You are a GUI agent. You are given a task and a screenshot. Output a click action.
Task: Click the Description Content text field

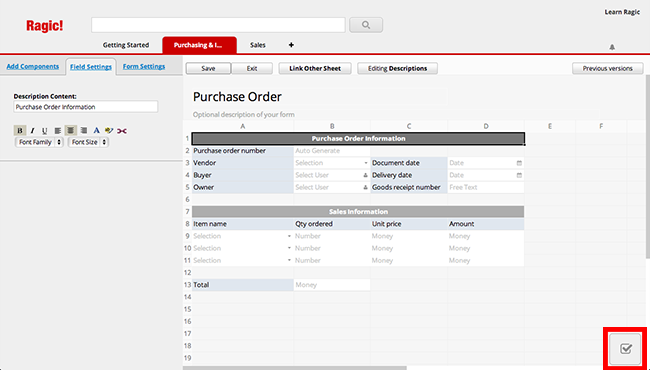85,107
